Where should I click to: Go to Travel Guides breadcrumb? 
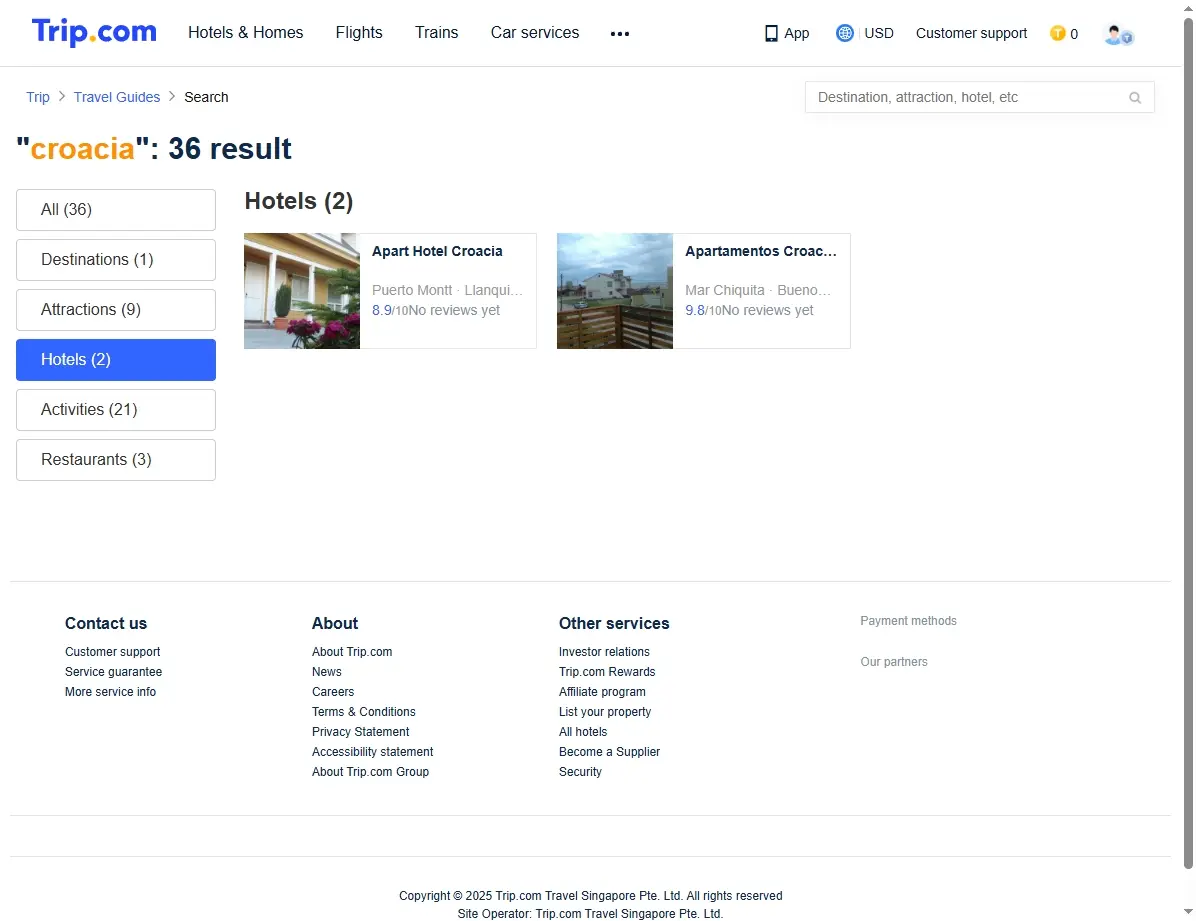(x=117, y=97)
